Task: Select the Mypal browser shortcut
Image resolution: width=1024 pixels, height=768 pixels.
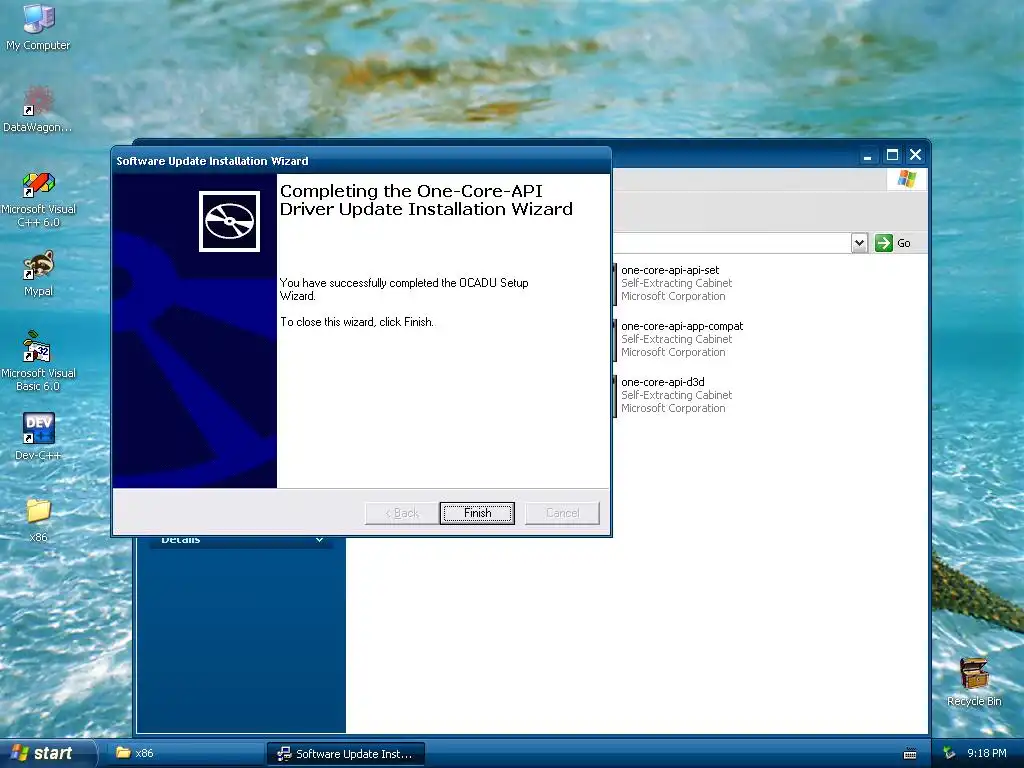Action: tap(38, 273)
